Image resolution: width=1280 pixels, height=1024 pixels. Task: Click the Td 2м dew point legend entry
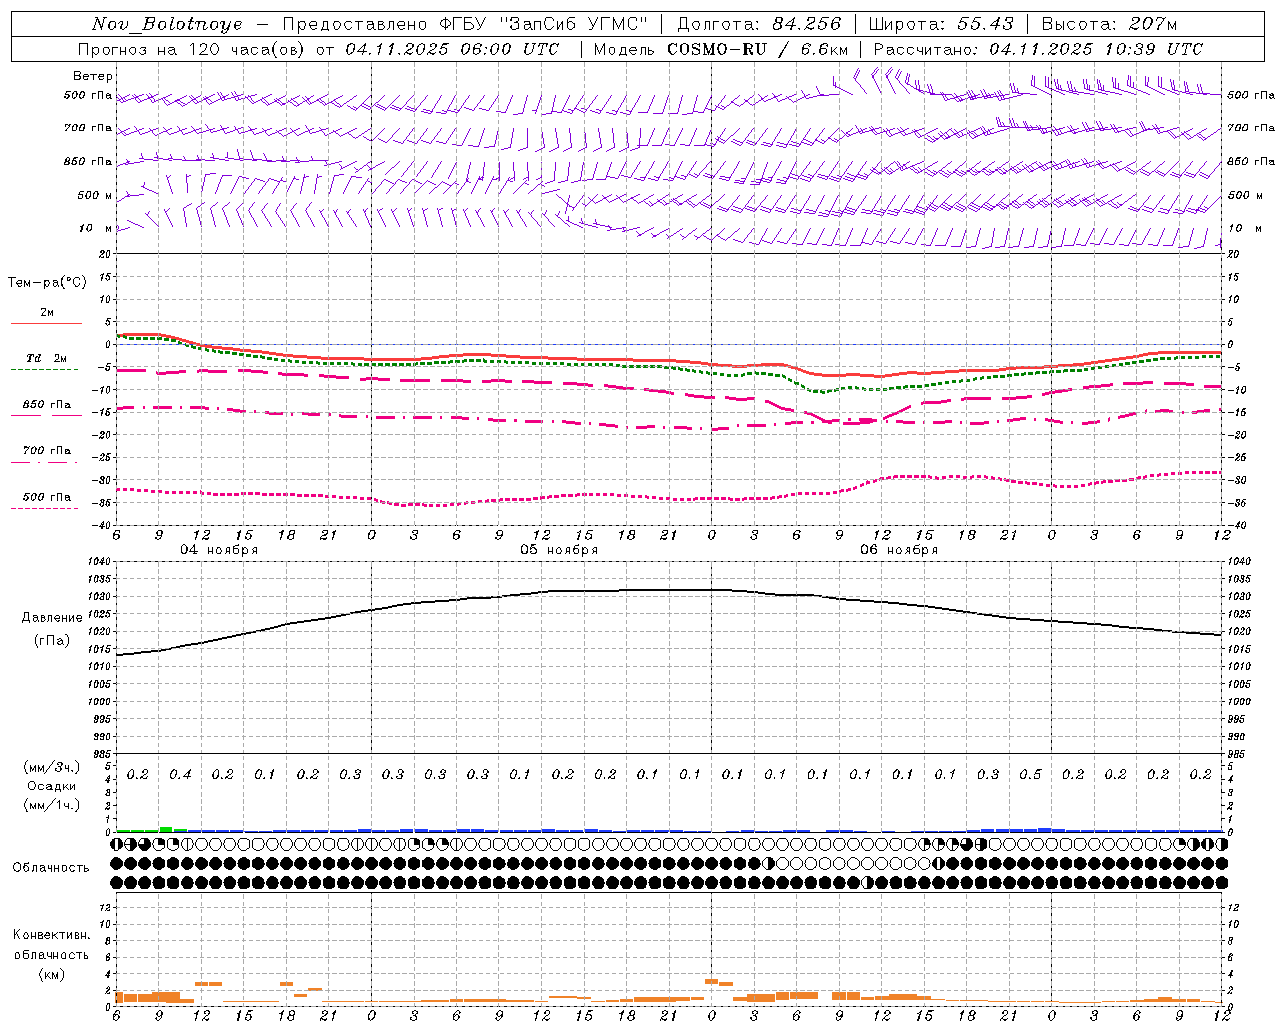[47, 358]
